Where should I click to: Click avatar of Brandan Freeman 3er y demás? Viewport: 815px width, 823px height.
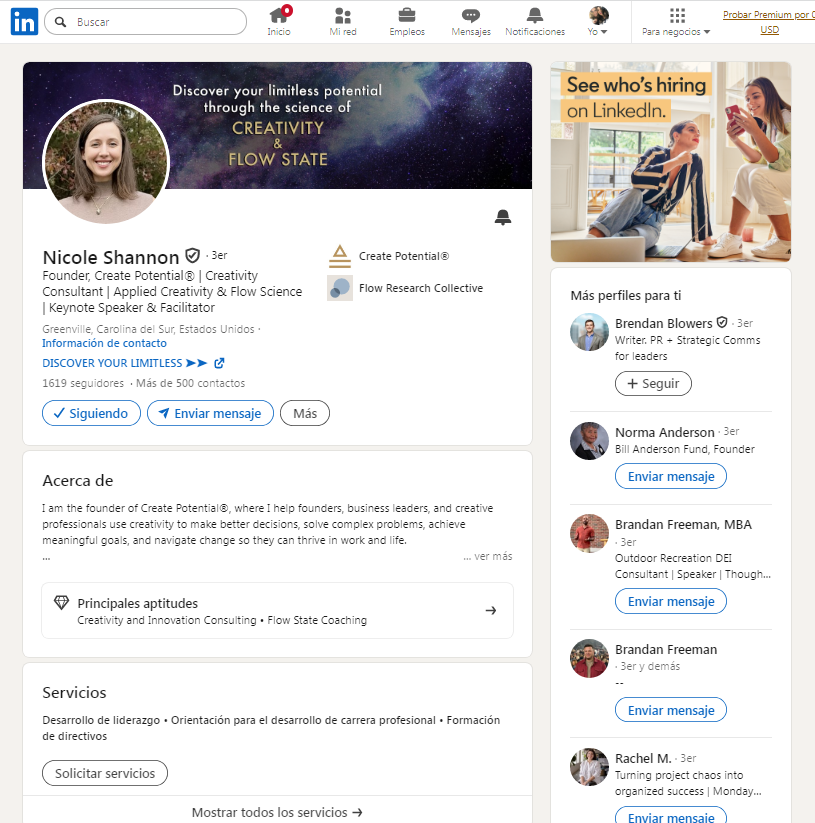(589, 658)
